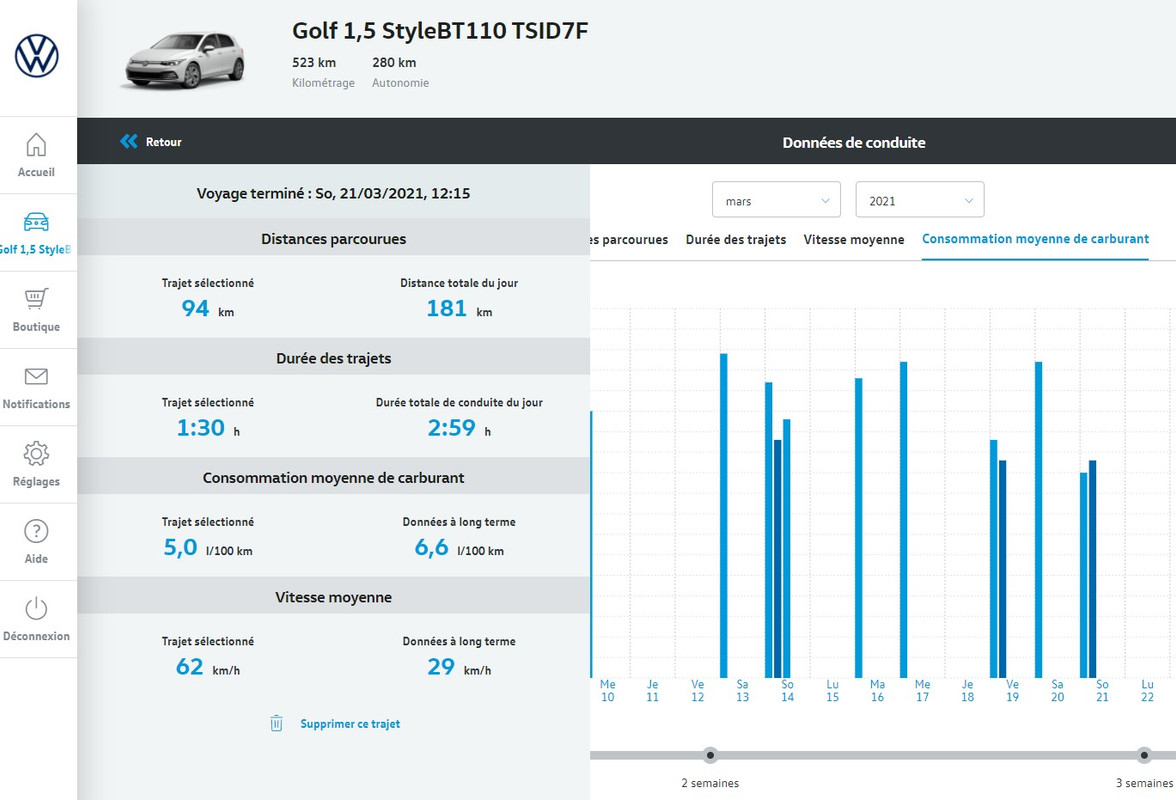1176x800 pixels.
Task: Select Consommation moyenne de carburant tab
Action: pyautogui.click(x=1035, y=238)
